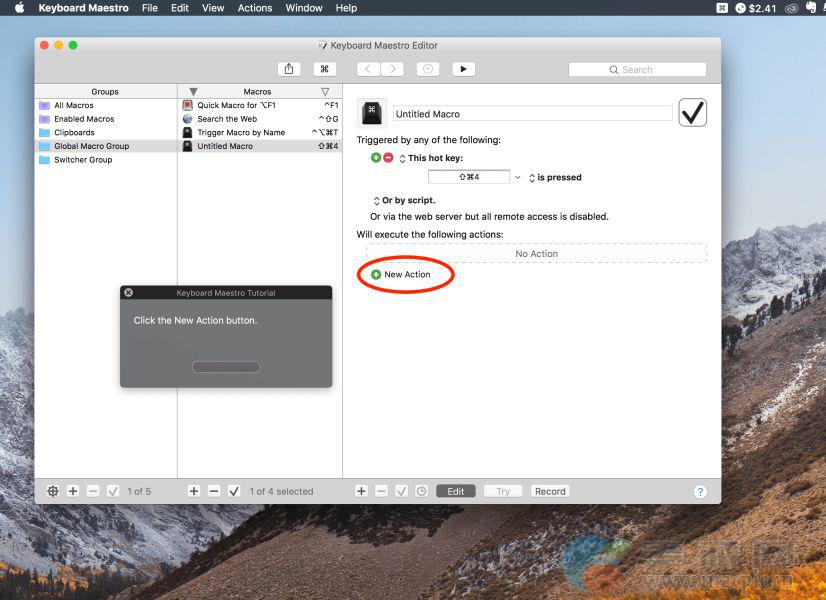Click the outlined triangle in Macros header
This screenshot has height=600, width=826.
[325, 92]
